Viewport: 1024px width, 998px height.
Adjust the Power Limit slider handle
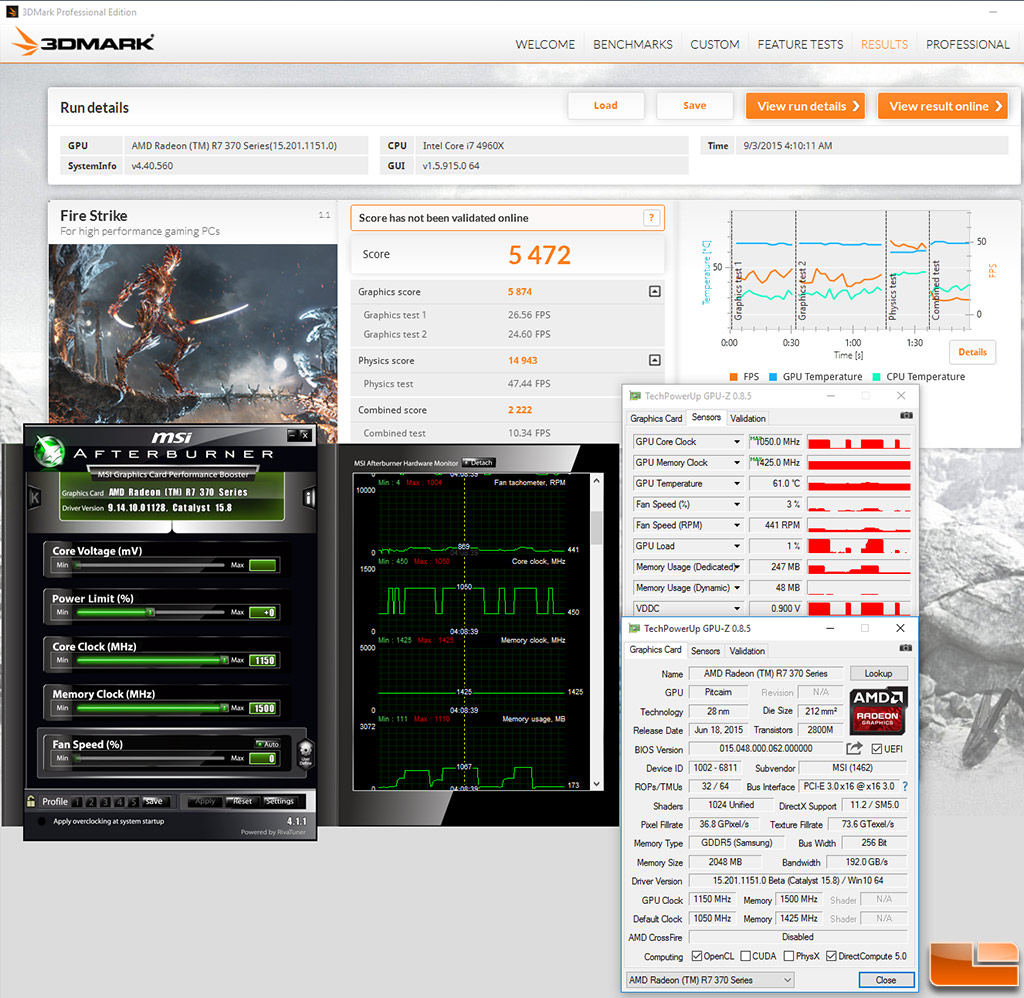[x=150, y=612]
